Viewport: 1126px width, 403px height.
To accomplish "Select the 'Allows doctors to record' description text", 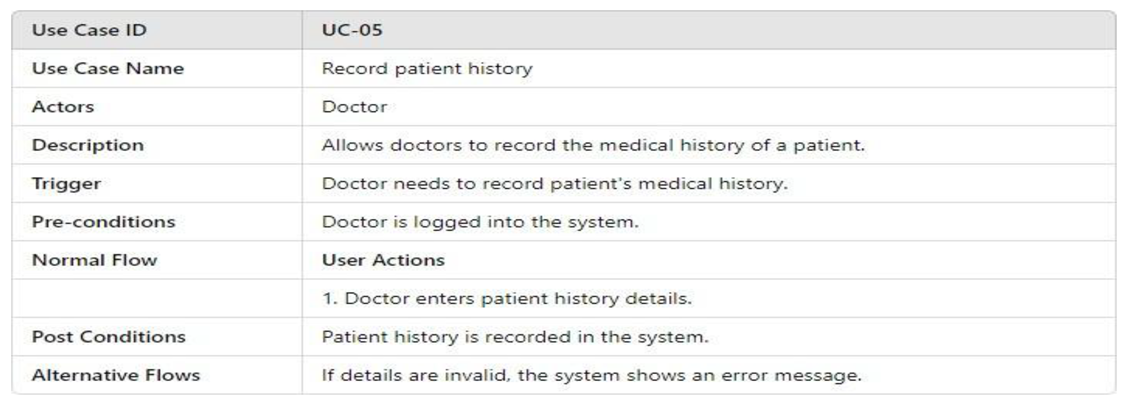I will point(592,146).
